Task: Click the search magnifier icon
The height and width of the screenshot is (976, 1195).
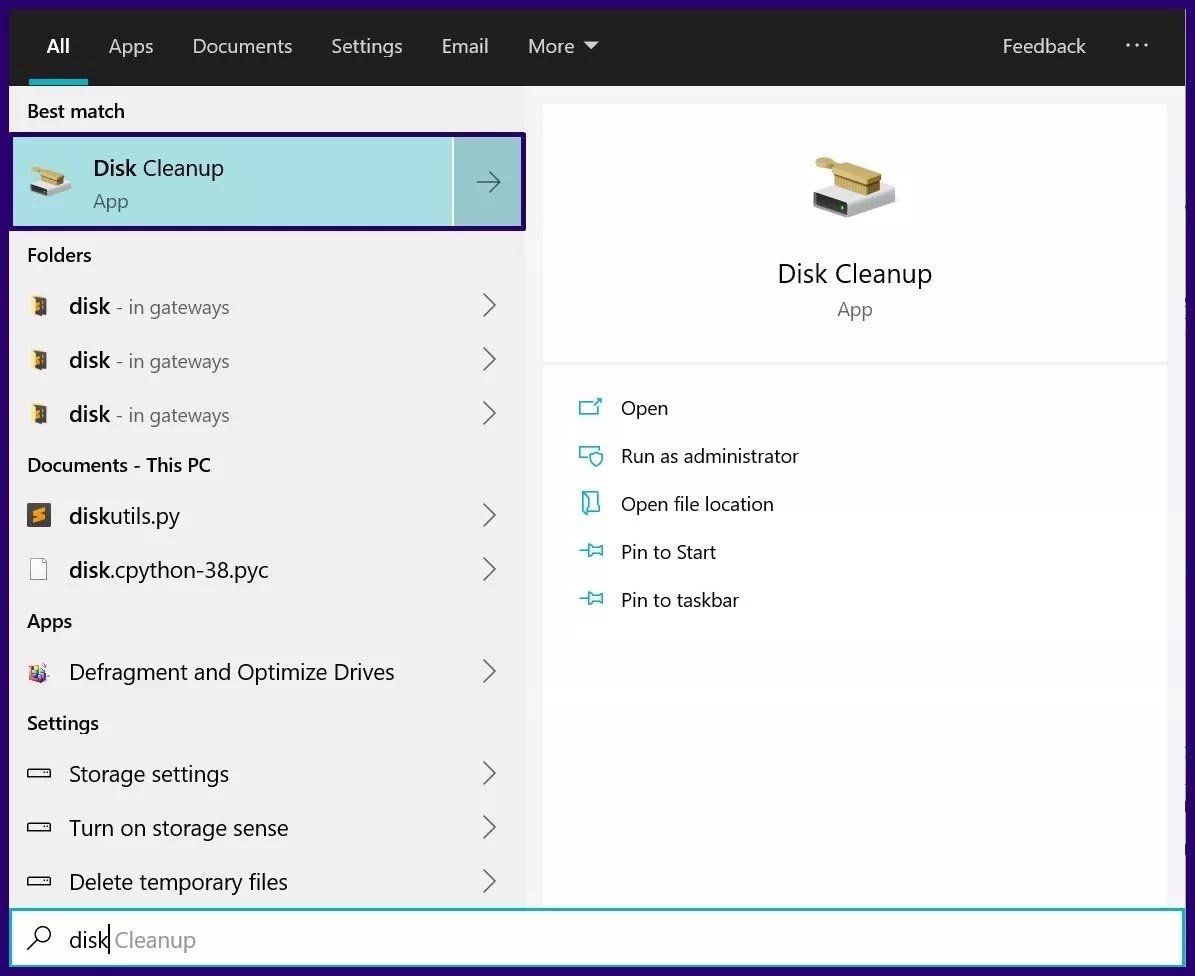Action: coord(39,938)
